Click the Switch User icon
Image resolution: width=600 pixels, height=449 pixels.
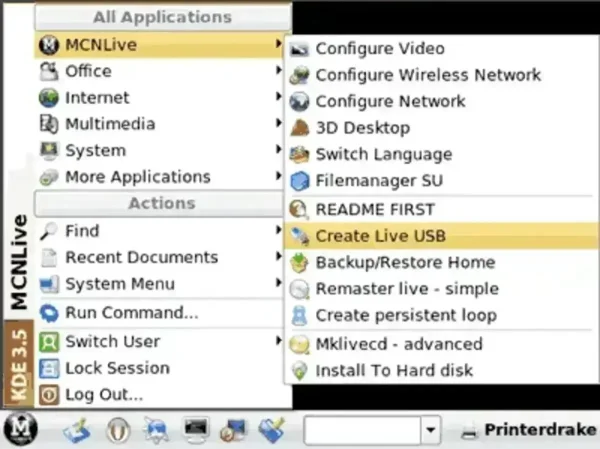tap(49, 341)
